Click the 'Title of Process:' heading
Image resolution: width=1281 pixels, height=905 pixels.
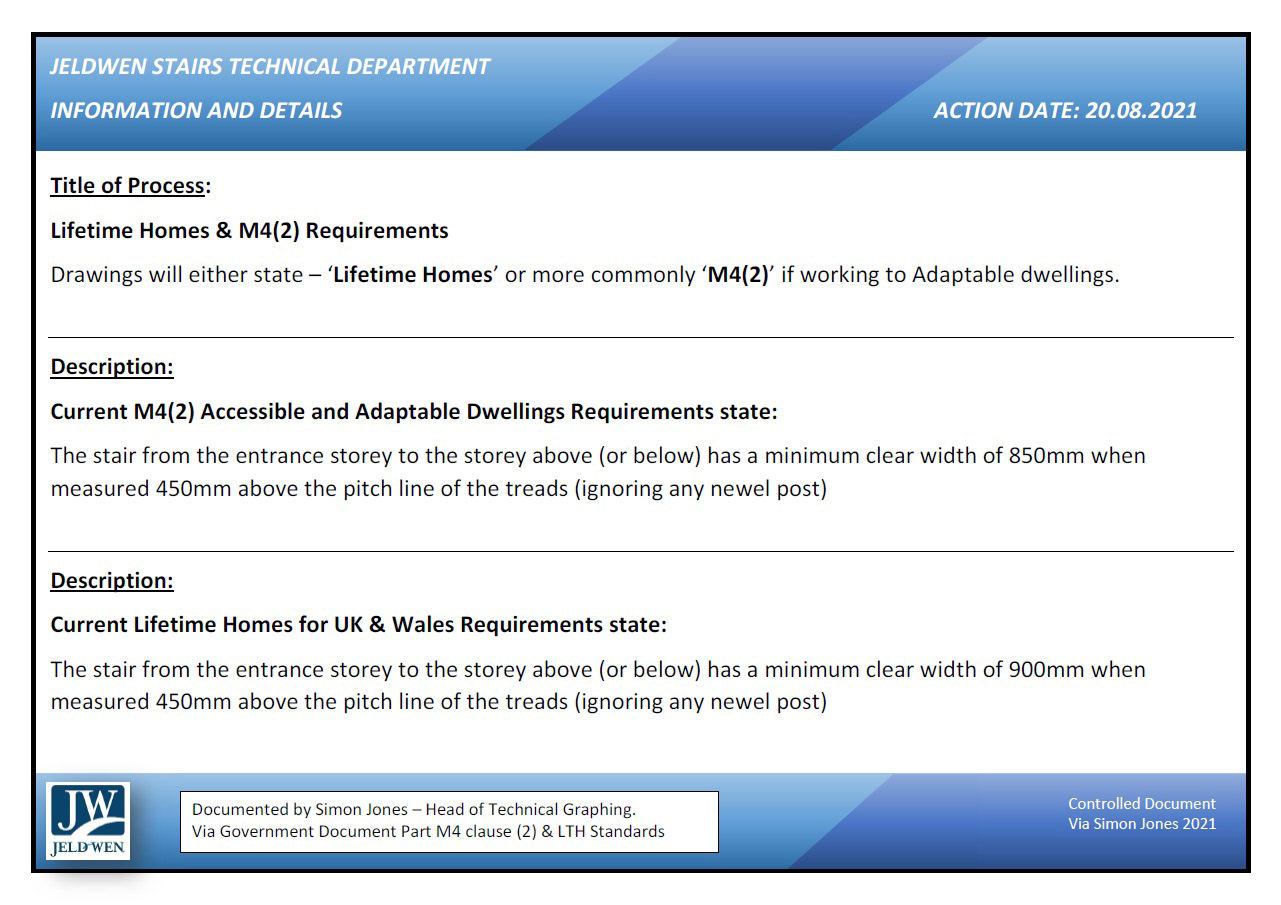[131, 186]
